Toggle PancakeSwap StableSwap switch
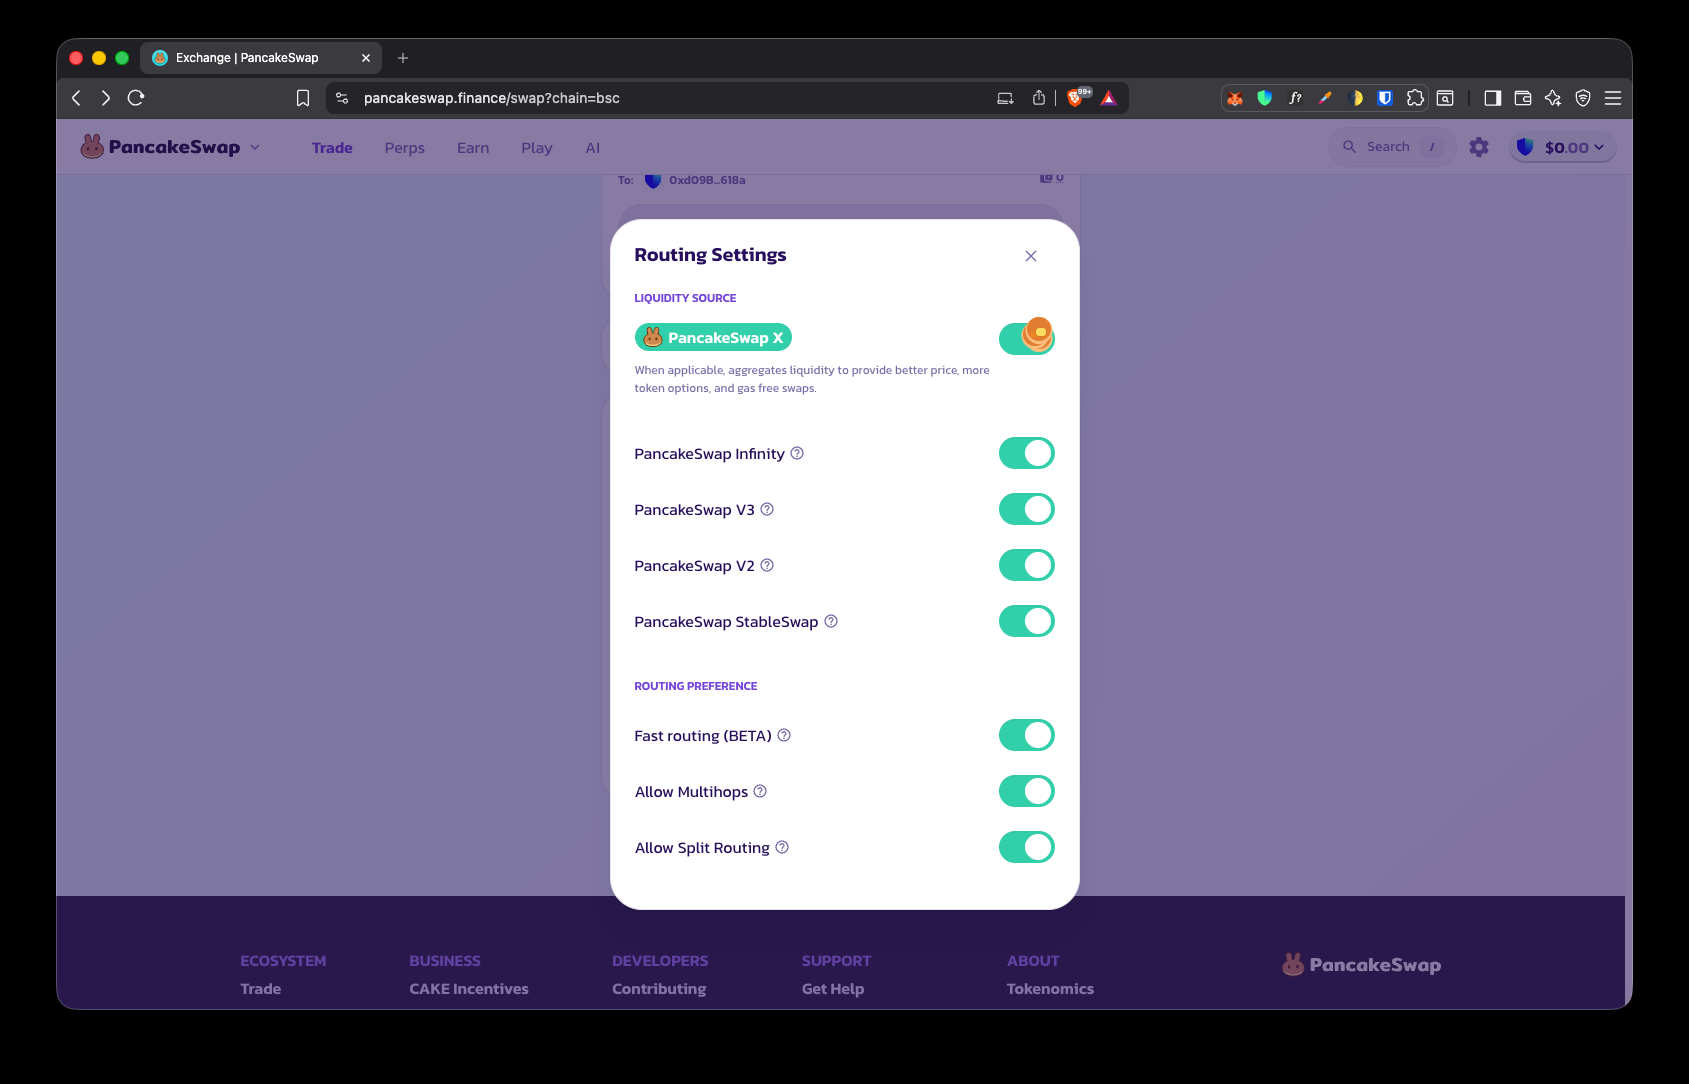 [x=1027, y=621]
